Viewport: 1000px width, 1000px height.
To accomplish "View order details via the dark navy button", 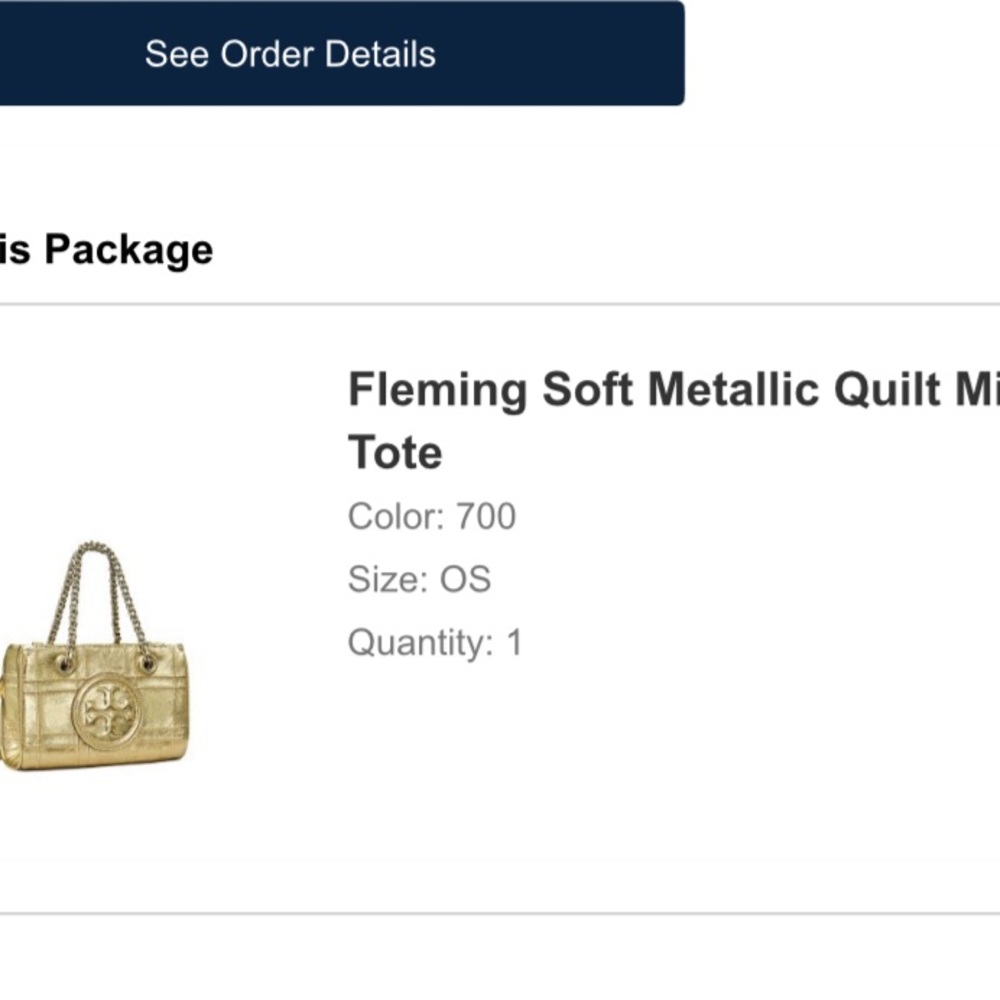I will [290, 54].
